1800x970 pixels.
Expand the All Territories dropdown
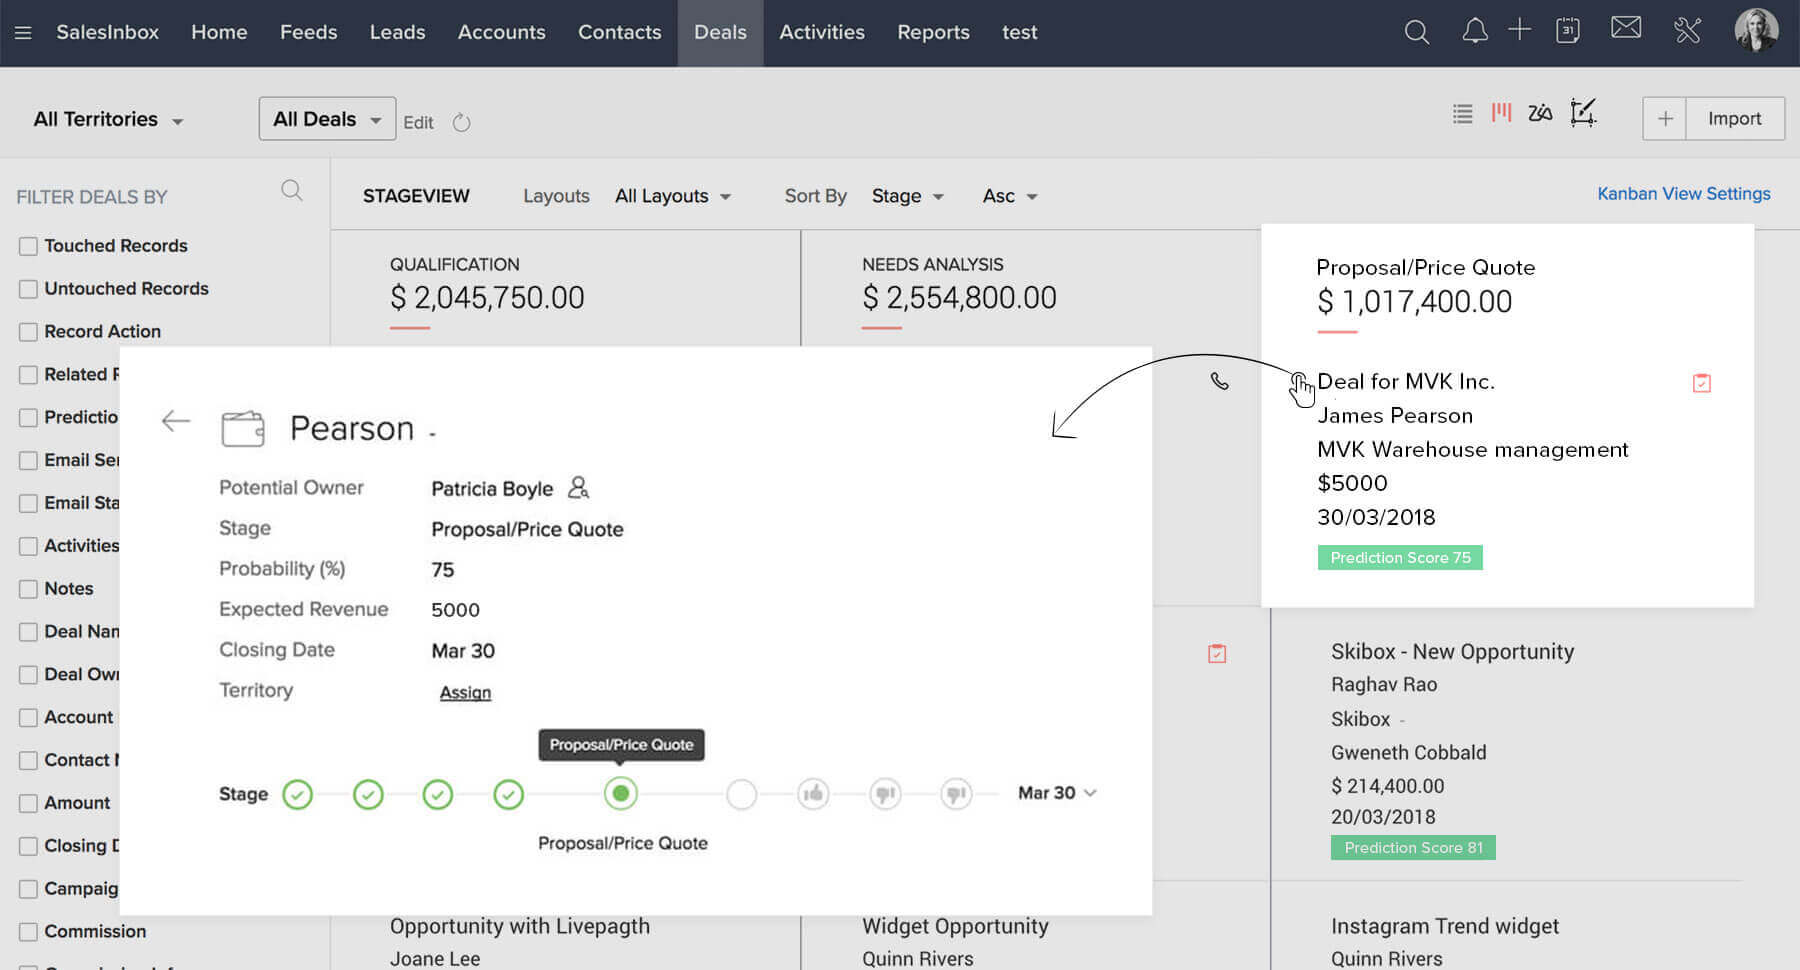tap(108, 120)
